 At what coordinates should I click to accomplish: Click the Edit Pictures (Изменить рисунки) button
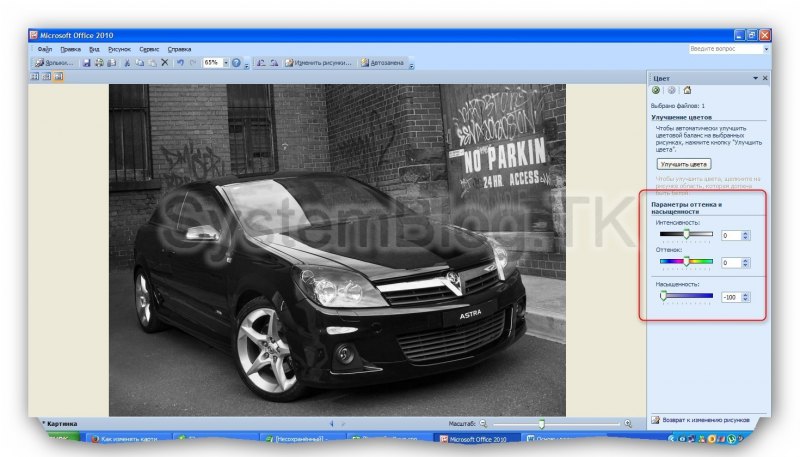[318, 63]
